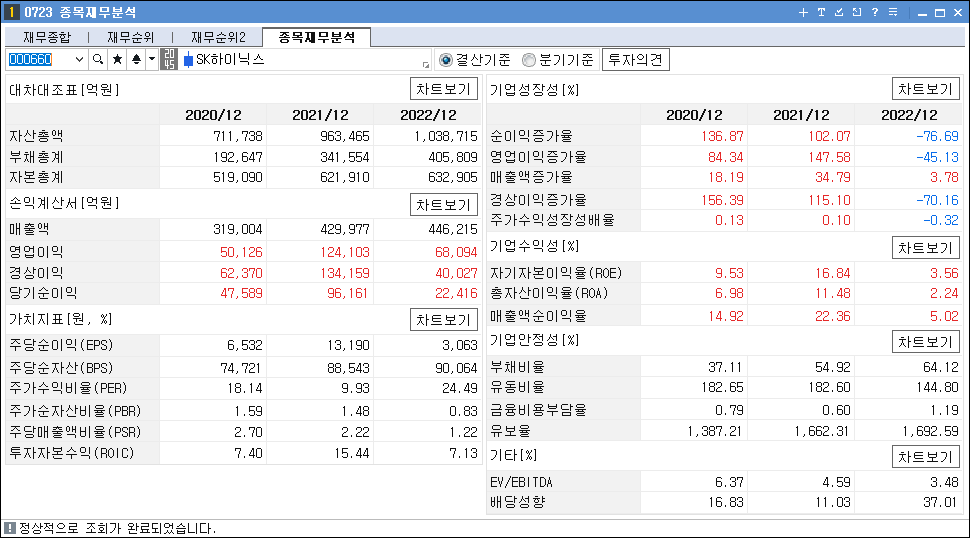
Task: Select the 분기기준 radio button
Action: pyautogui.click(x=528, y=60)
